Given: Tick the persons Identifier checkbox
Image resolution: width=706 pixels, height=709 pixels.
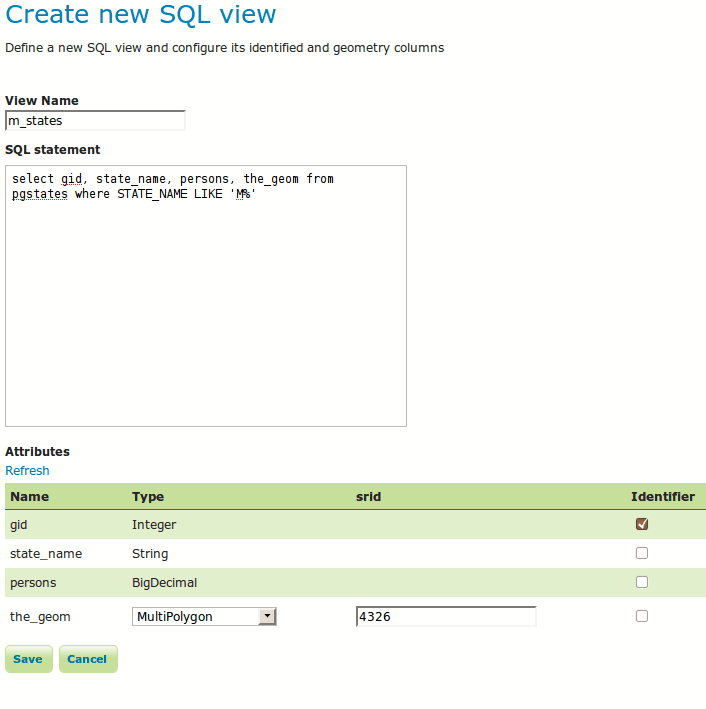Looking at the screenshot, I should 642,582.
